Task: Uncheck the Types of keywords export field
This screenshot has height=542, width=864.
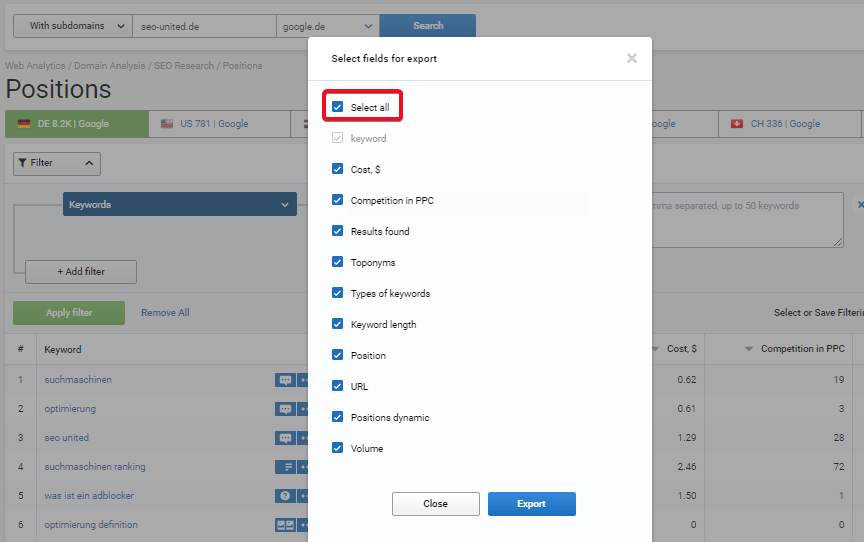Action: point(337,293)
